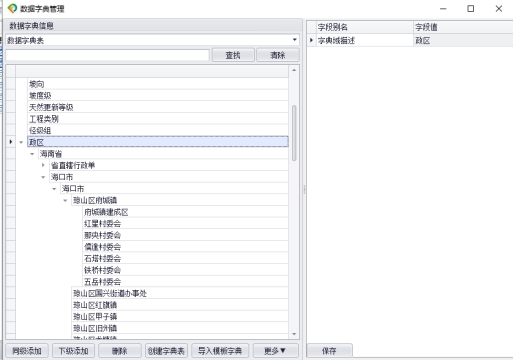Collapse the 政区 tree node
Screen dimensions: 513x360
tap(21, 142)
